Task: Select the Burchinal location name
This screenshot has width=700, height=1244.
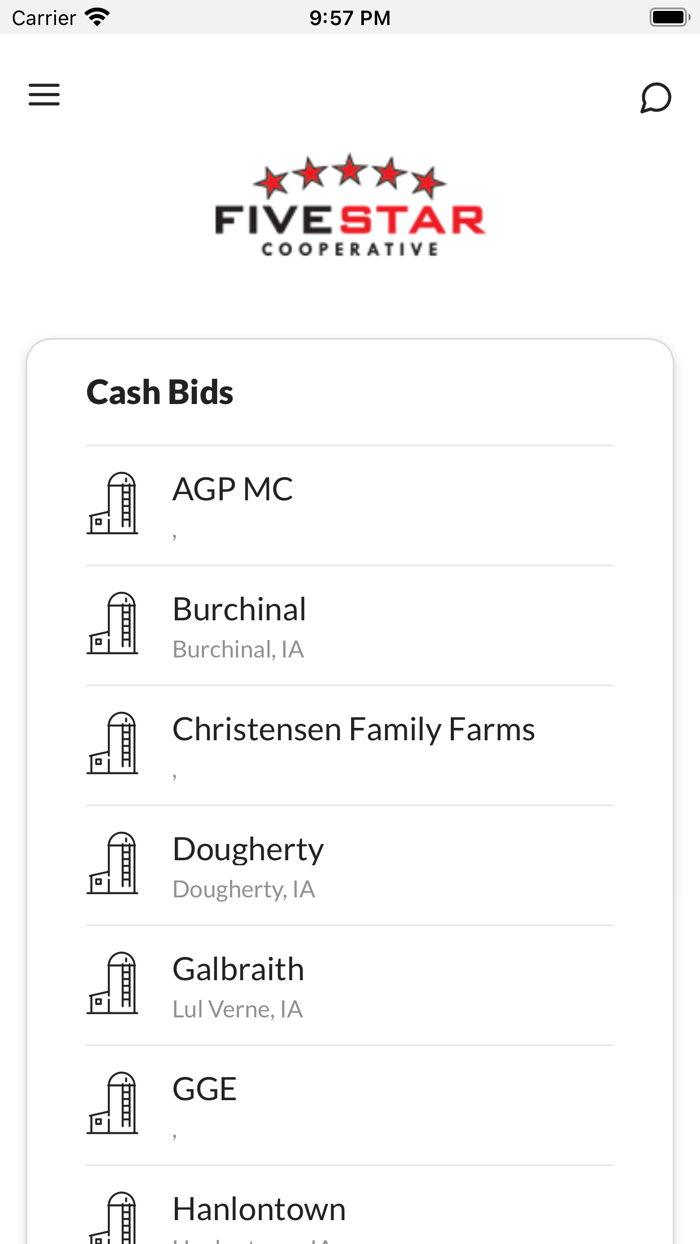Action: coord(239,609)
